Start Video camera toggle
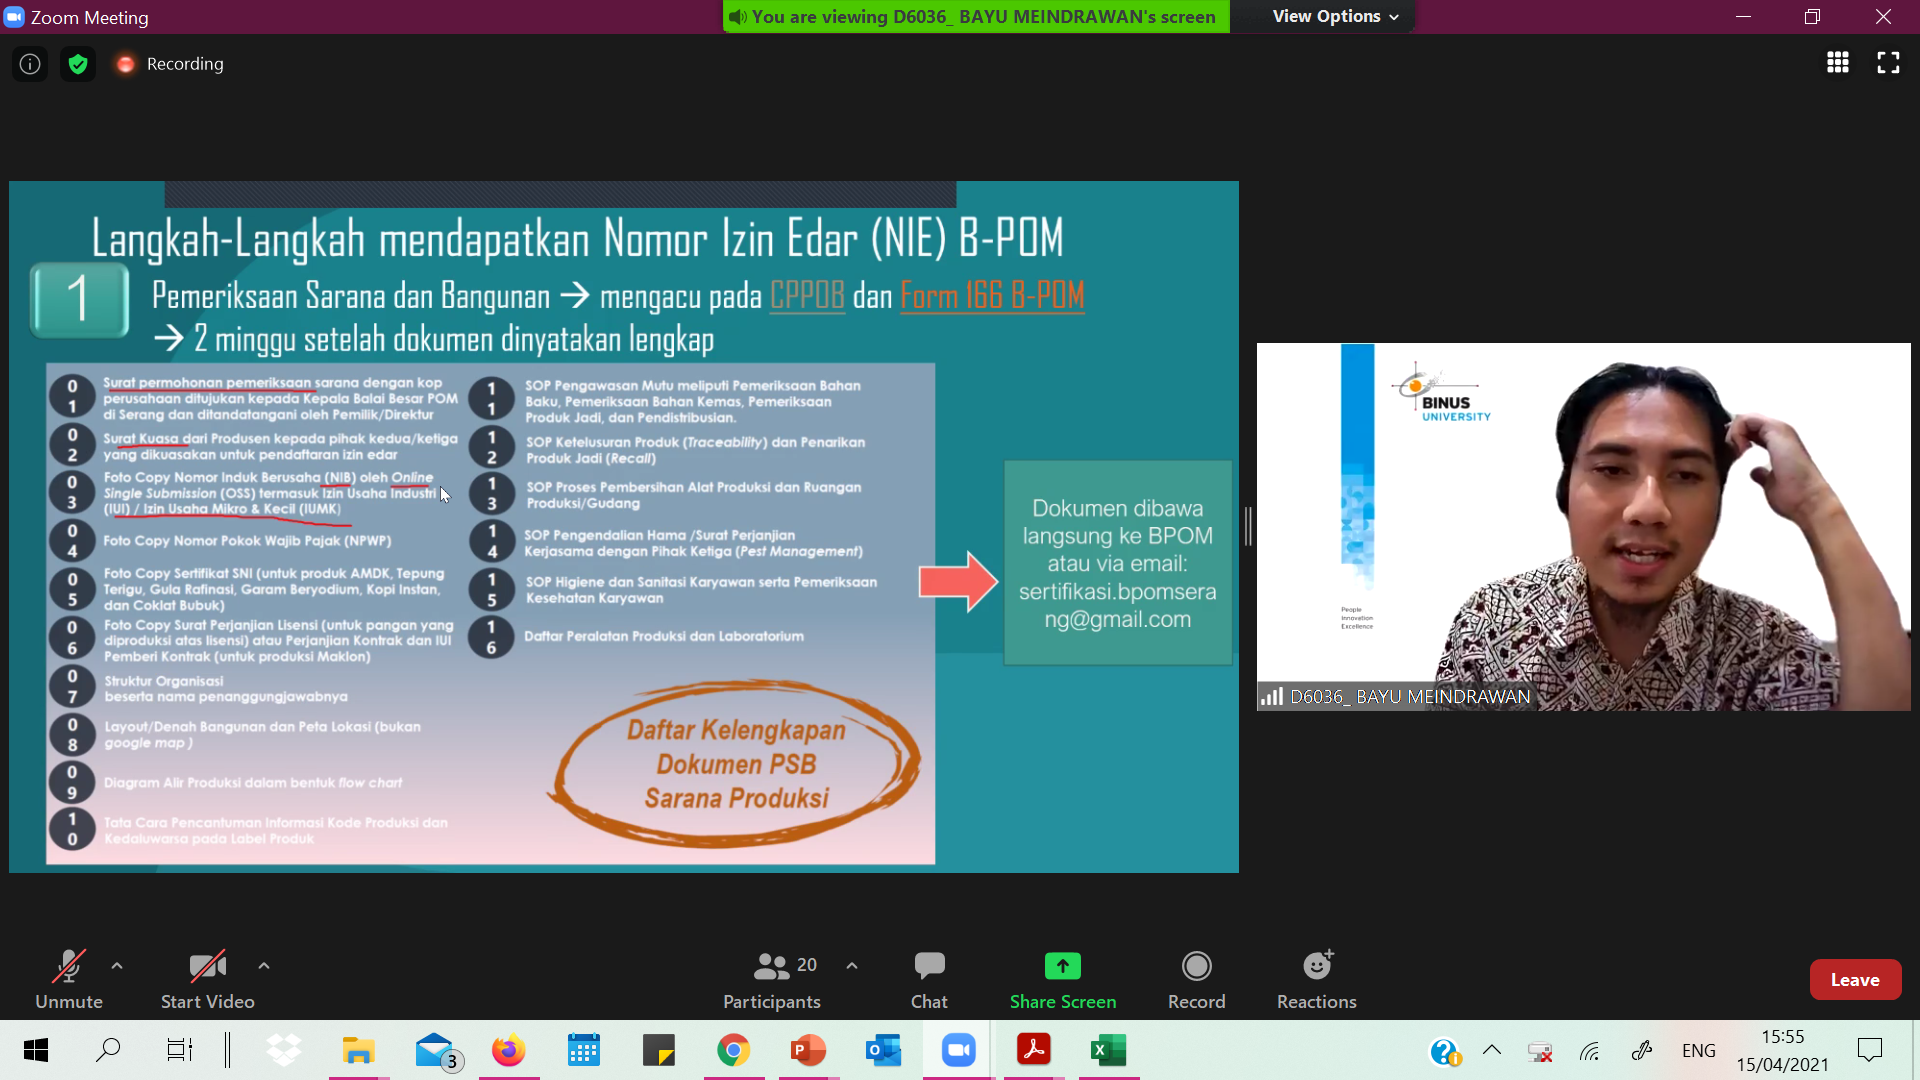The width and height of the screenshot is (1920, 1080). [x=208, y=980]
